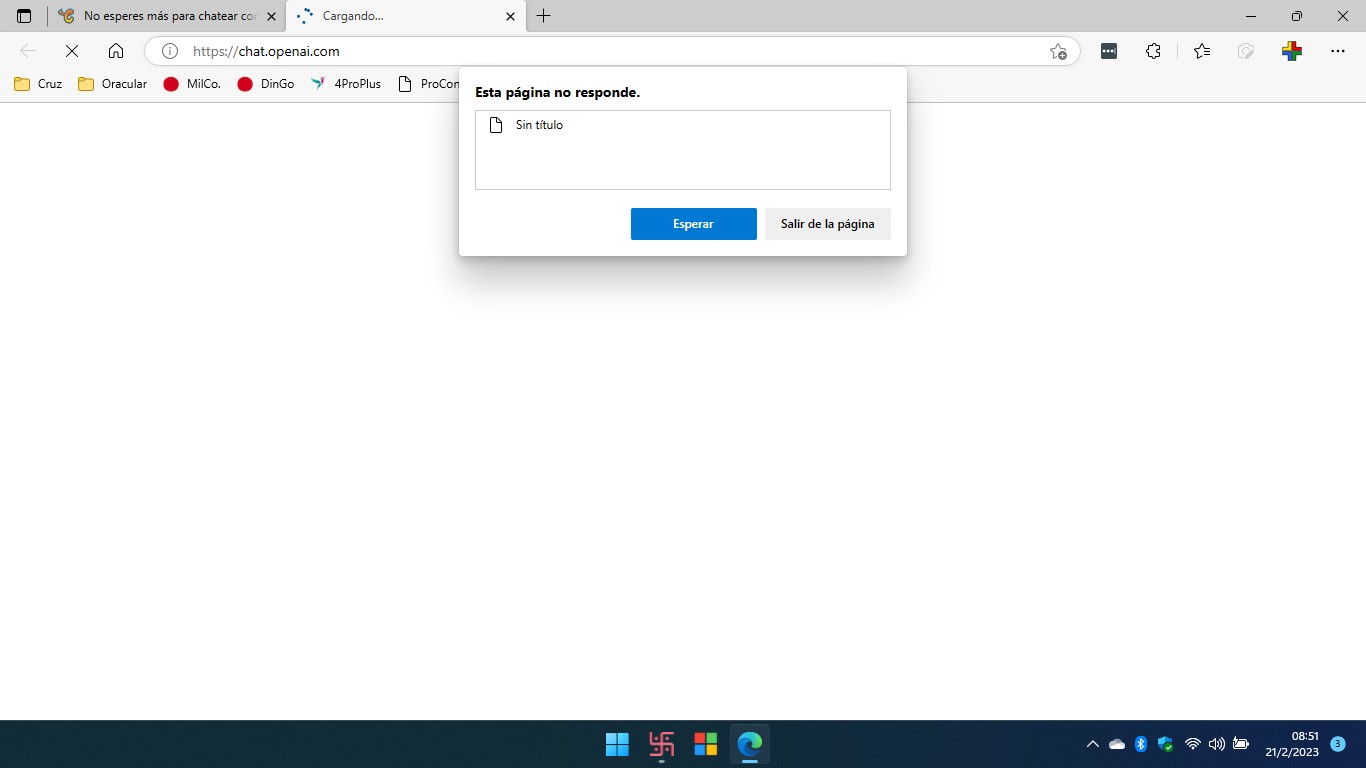Open the tab actions menu icon

pyautogui.click(x=24, y=16)
